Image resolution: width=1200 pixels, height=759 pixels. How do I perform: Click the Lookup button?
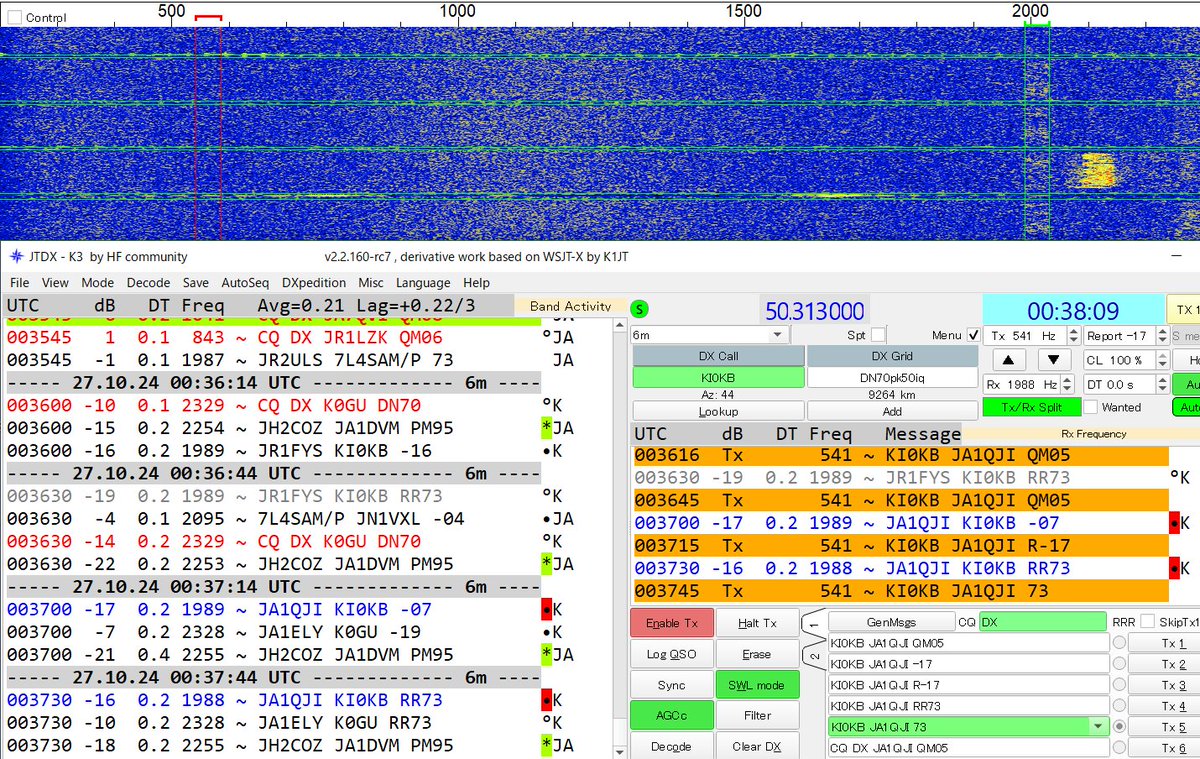718,411
